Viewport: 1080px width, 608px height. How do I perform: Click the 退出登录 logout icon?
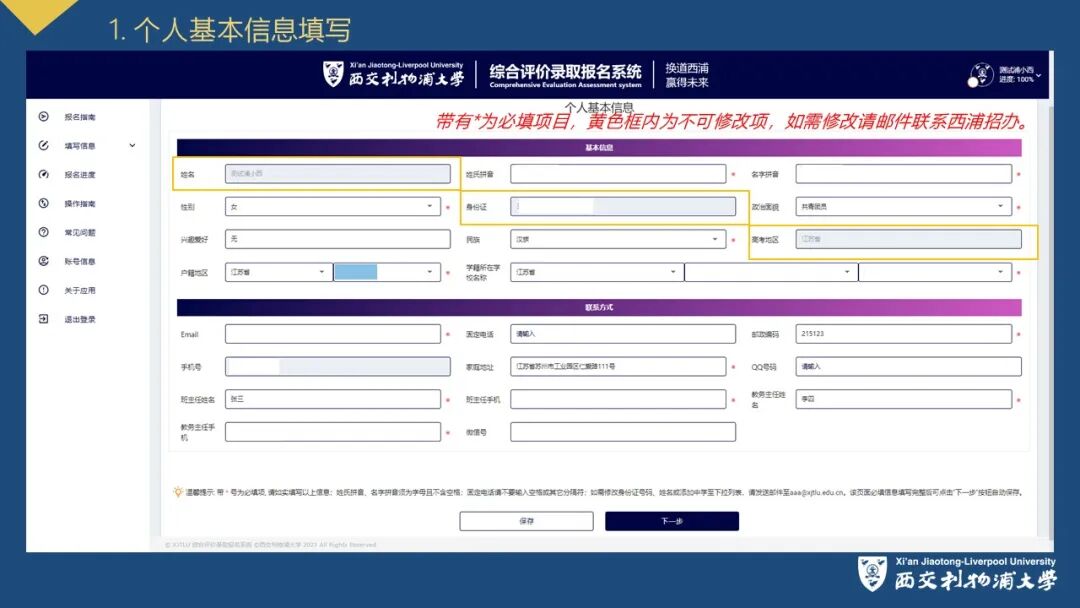(42, 318)
